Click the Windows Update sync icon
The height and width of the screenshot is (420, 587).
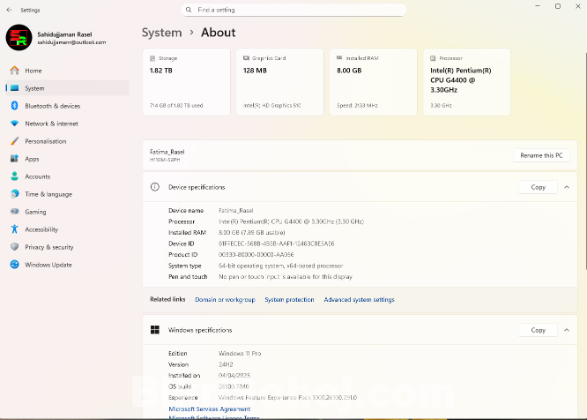15,264
